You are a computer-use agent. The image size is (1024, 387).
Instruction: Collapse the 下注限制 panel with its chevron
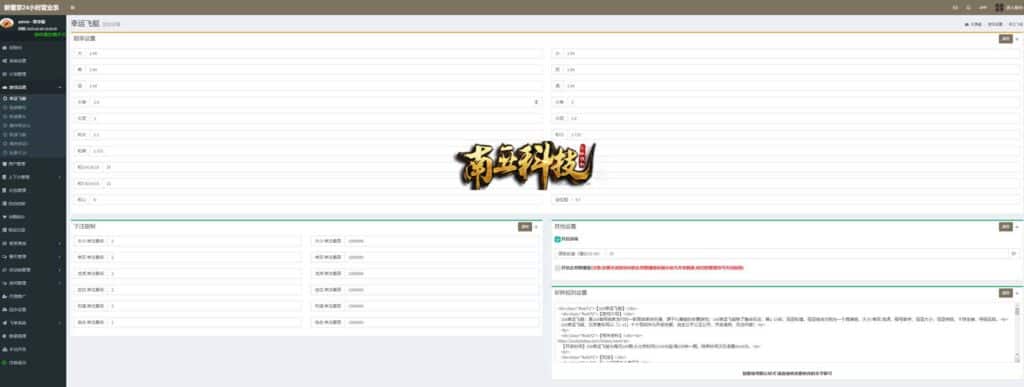[x=536, y=227]
